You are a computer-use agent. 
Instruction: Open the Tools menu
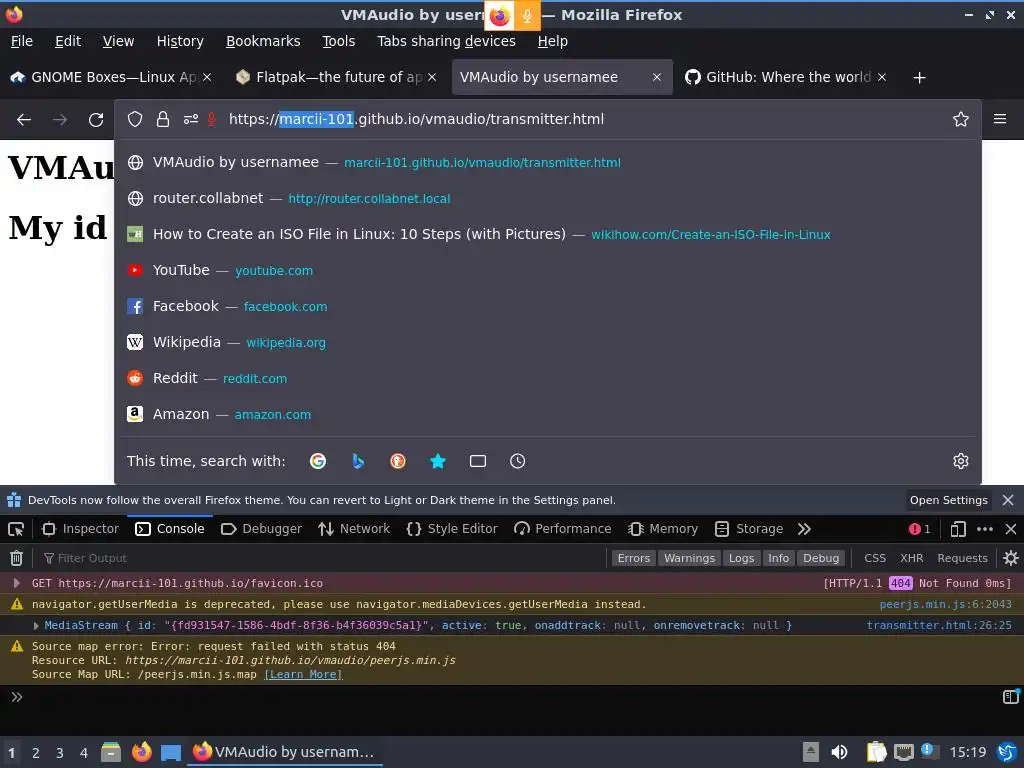click(338, 41)
